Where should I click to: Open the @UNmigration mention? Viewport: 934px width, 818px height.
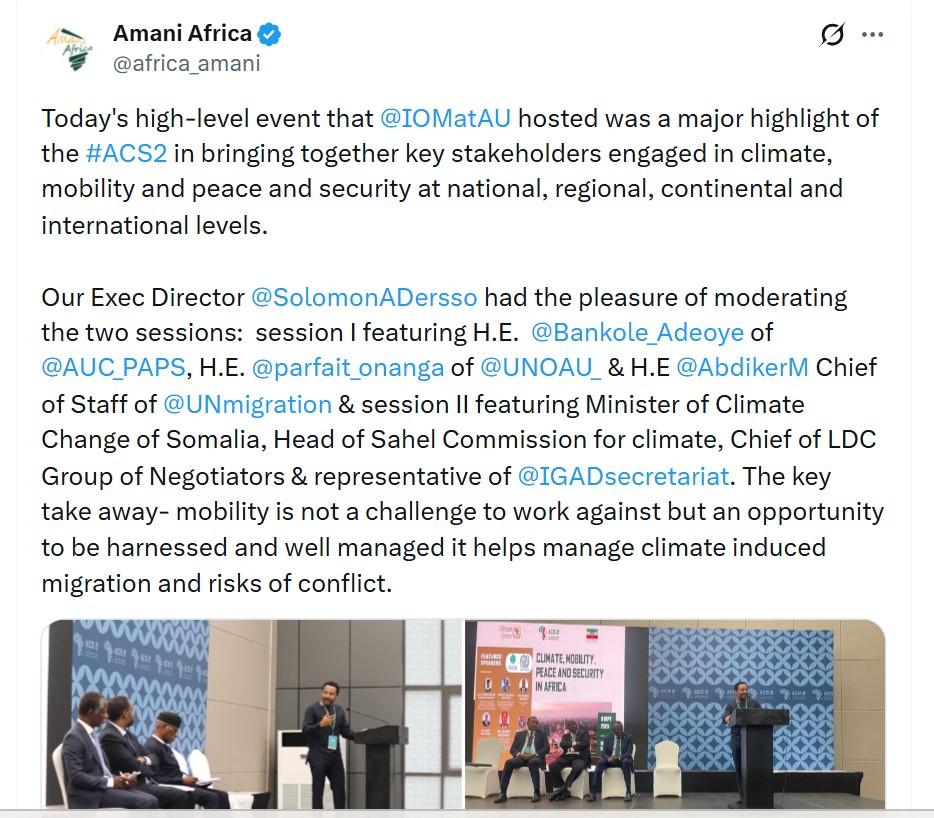point(247,404)
